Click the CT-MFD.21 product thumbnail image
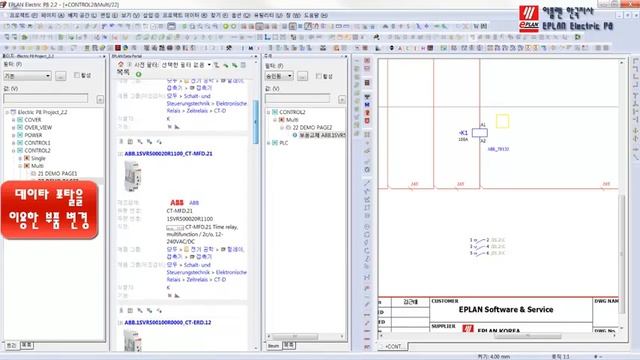This screenshot has height=360, width=640. [x=133, y=176]
